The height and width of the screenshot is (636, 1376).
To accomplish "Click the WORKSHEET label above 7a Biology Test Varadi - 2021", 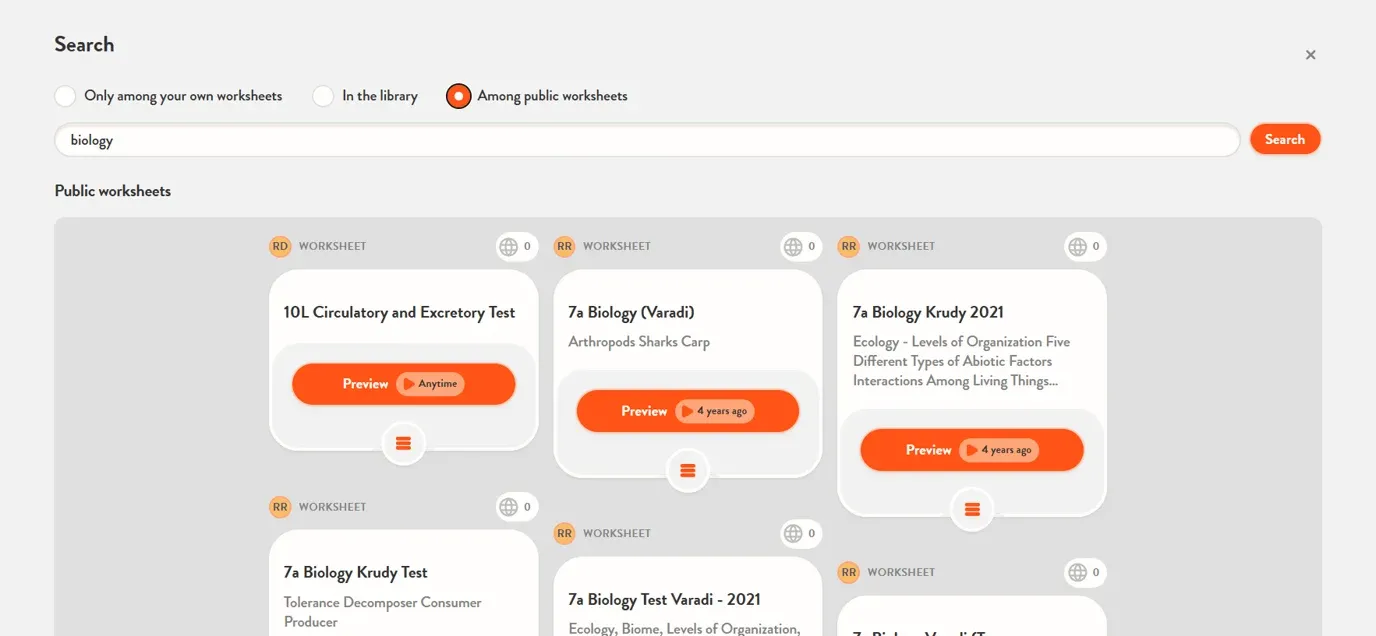I will (x=617, y=534).
